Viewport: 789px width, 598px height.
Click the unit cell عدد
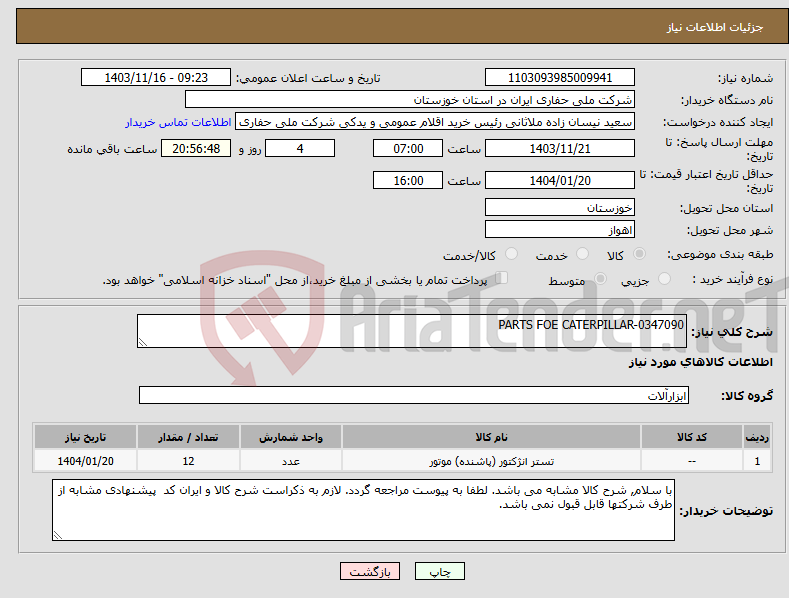tap(291, 461)
